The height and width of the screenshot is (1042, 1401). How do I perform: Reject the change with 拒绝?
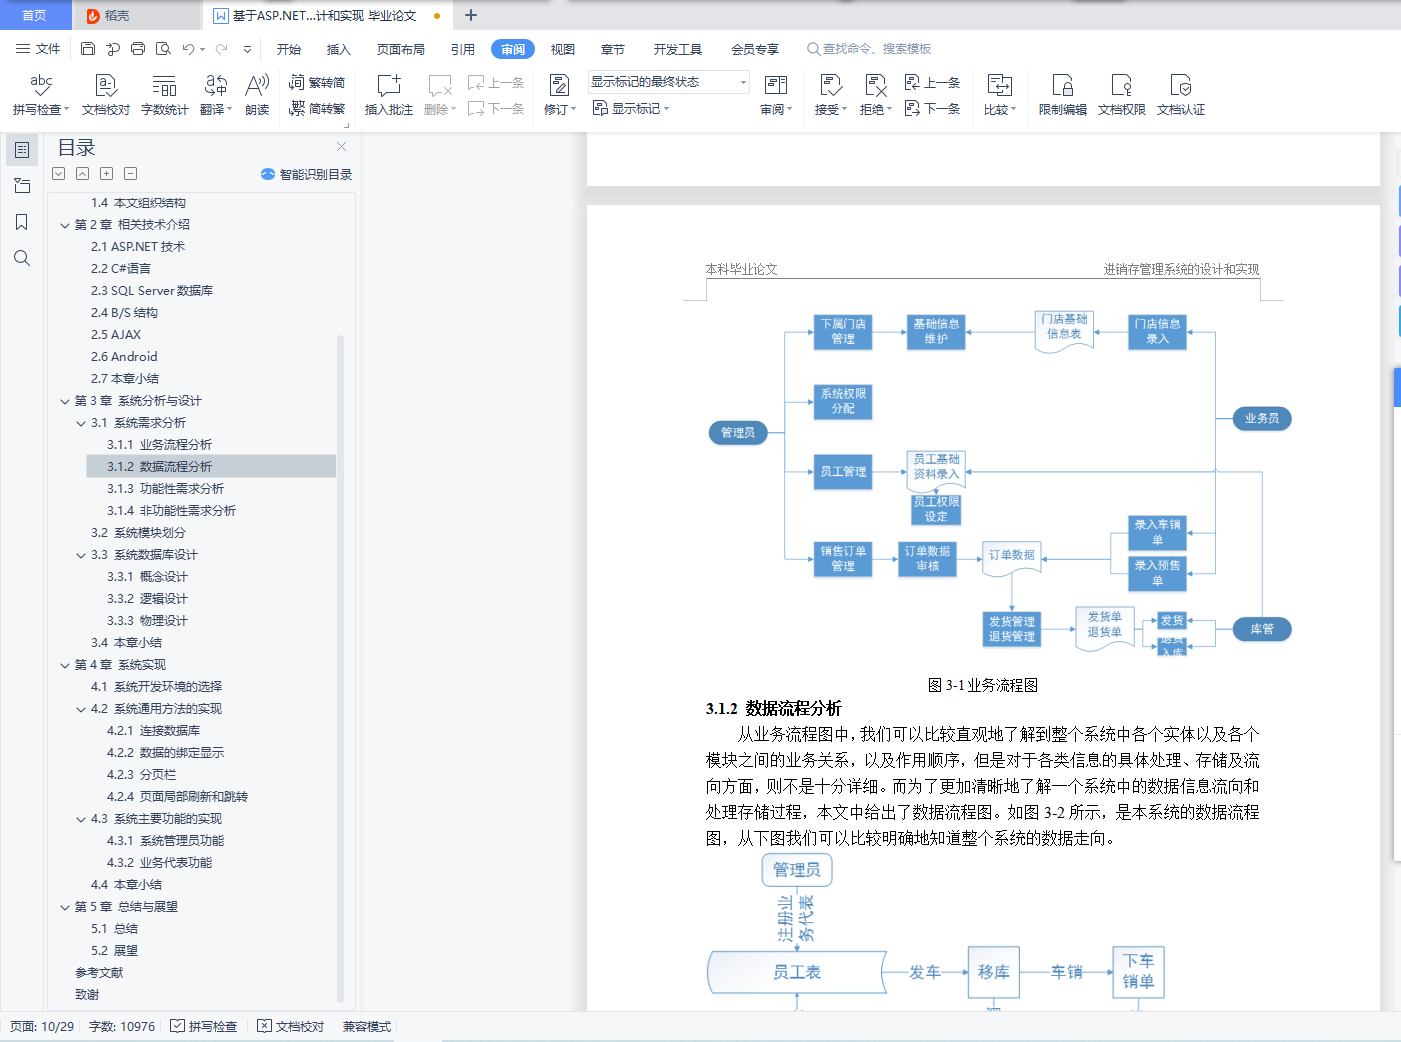[876, 95]
